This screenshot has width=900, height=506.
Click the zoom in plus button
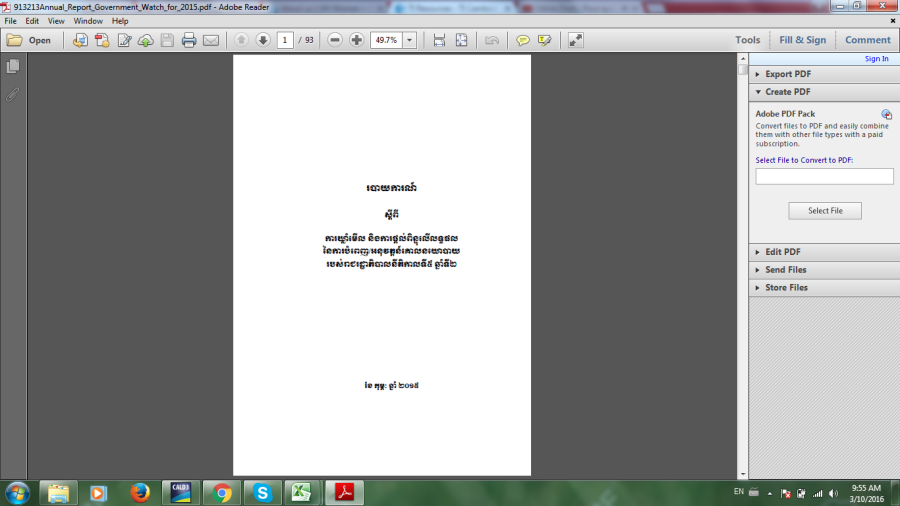[x=357, y=40]
